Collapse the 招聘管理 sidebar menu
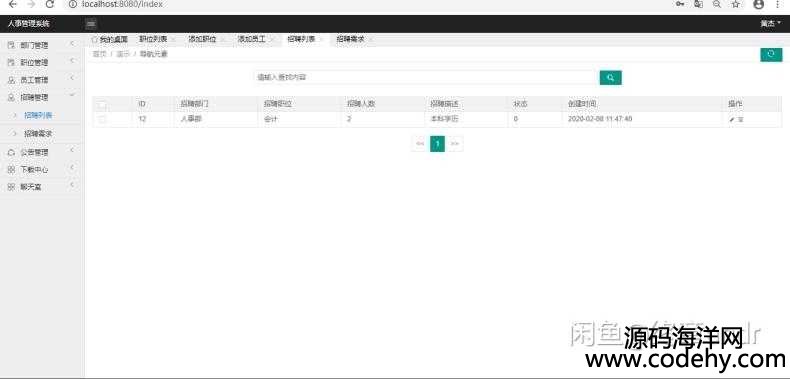The width and height of the screenshot is (790, 379). [x=41, y=97]
